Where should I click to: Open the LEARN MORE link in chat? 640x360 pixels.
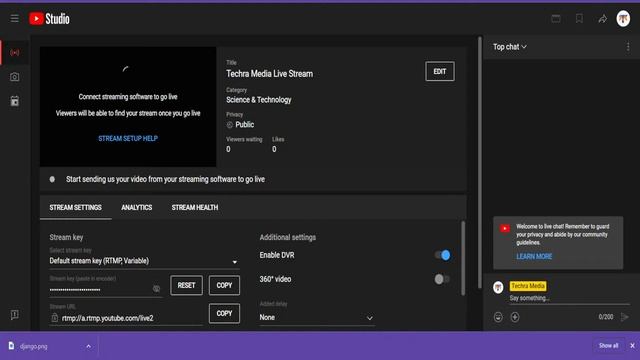pyautogui.click(x=534, y=256)
